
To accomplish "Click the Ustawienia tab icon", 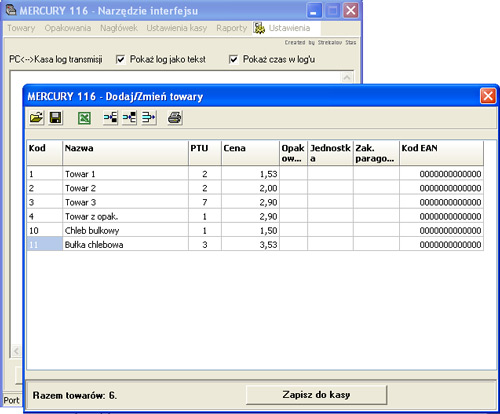I will [259, 28].
